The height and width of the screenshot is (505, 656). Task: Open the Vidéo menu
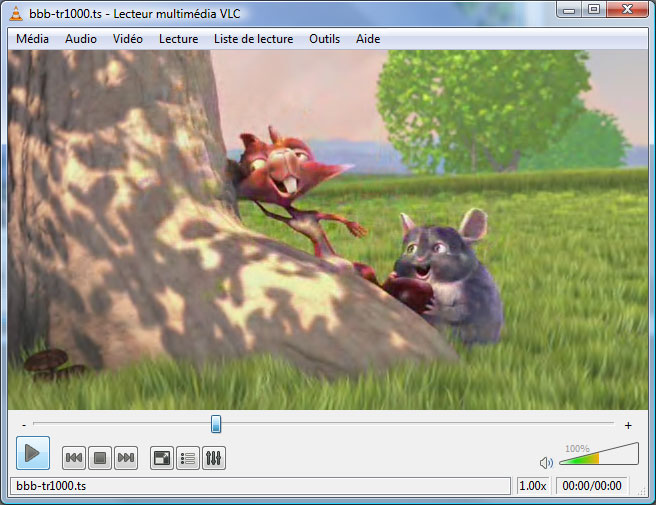click(x=128, y=39)
